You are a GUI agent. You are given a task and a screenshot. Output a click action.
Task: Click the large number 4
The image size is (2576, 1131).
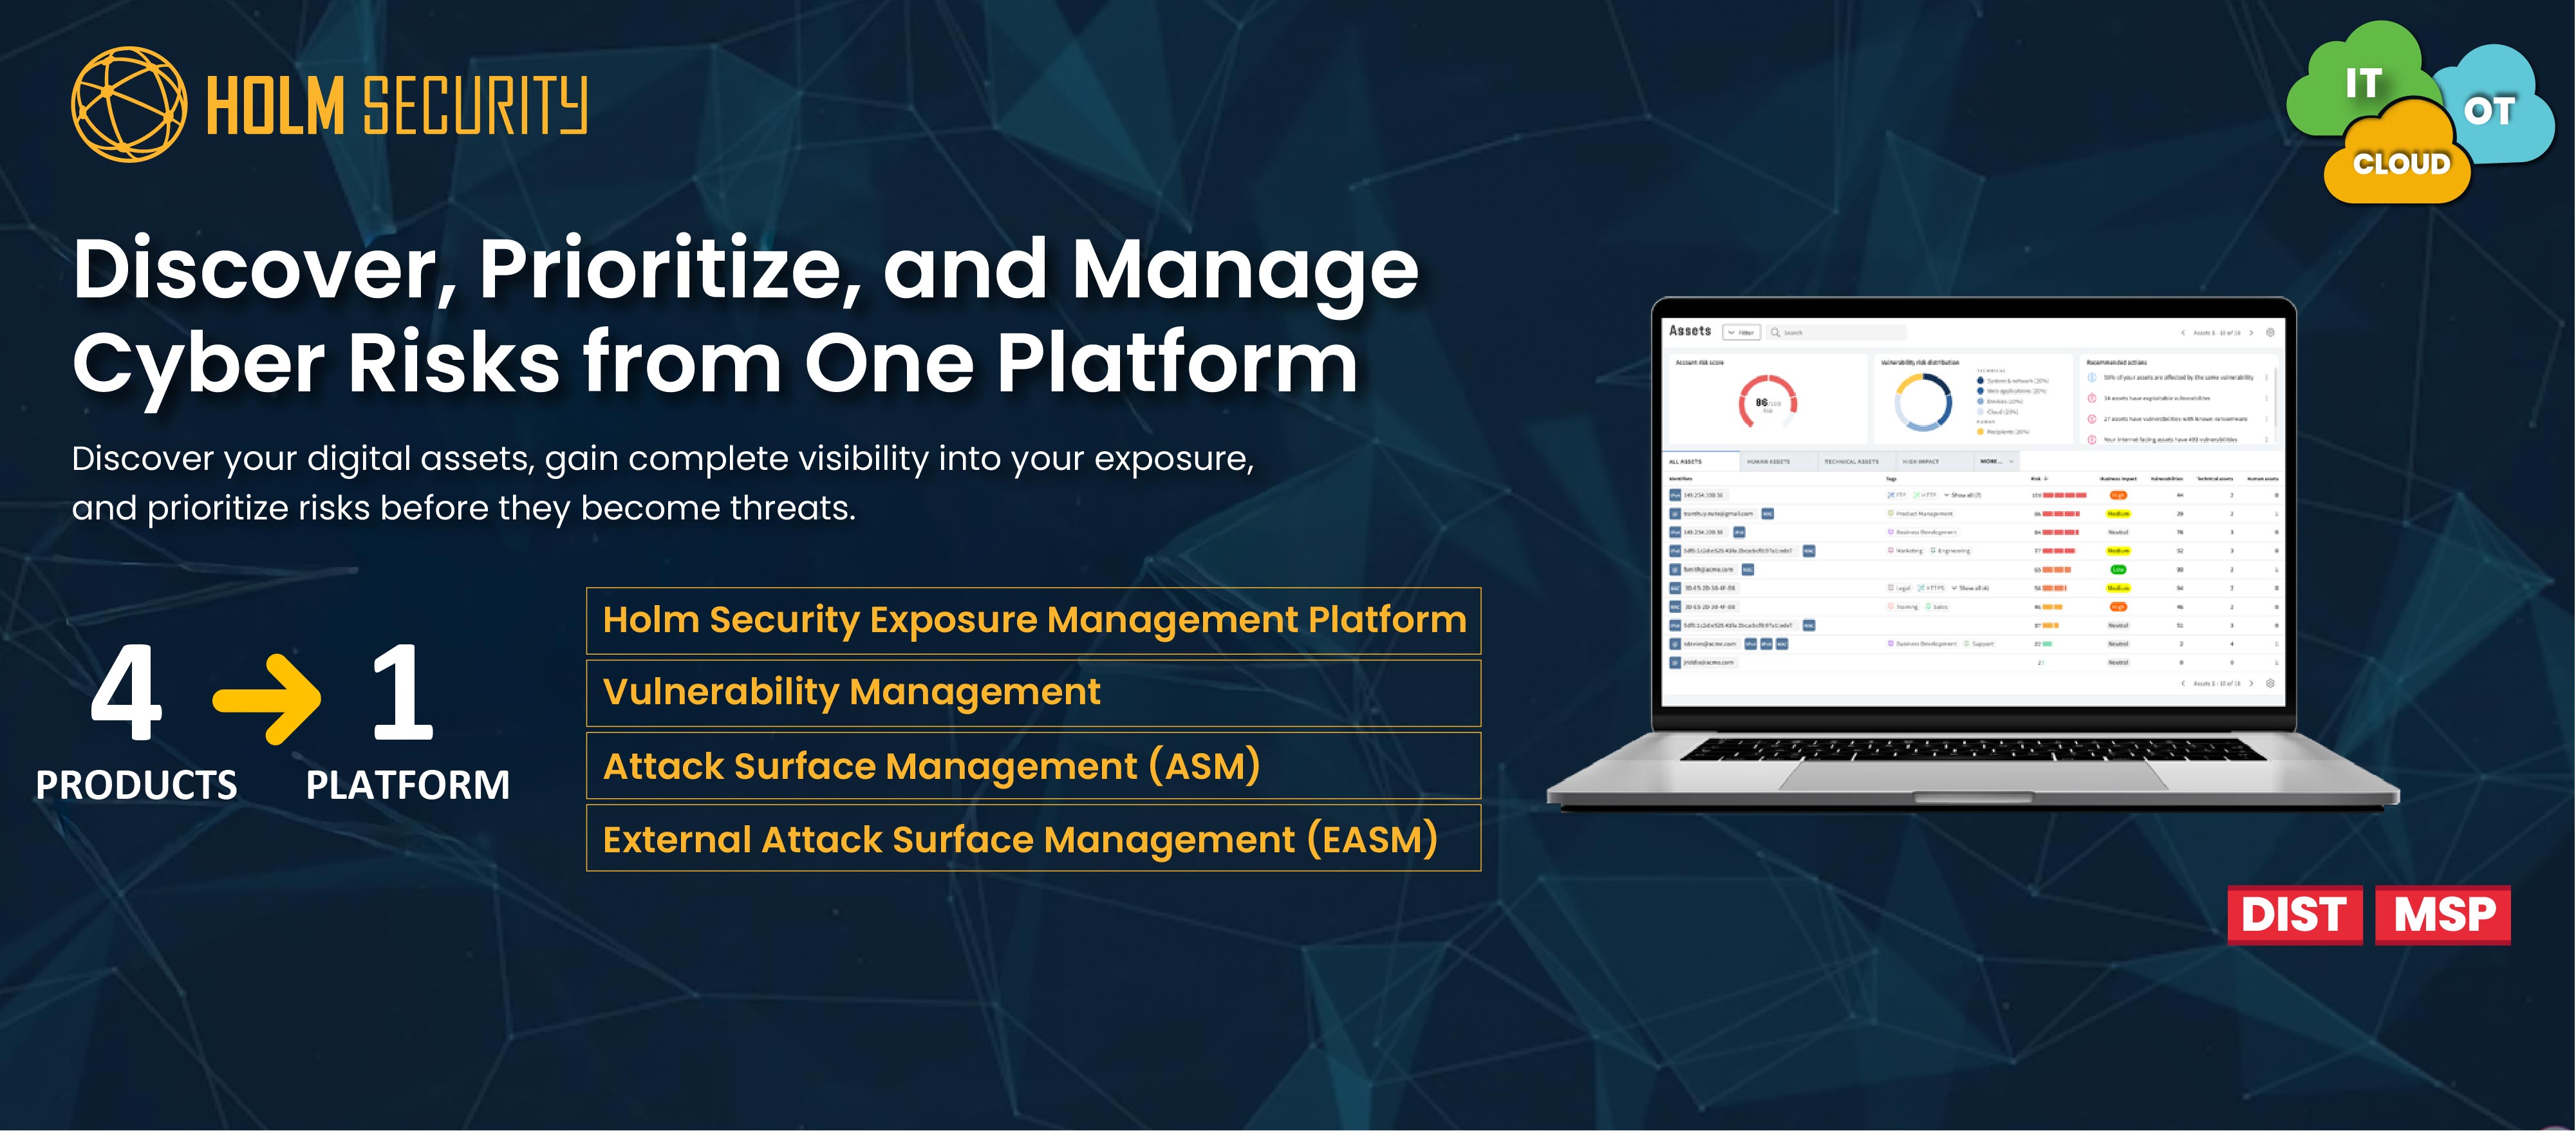click(126, 692)
